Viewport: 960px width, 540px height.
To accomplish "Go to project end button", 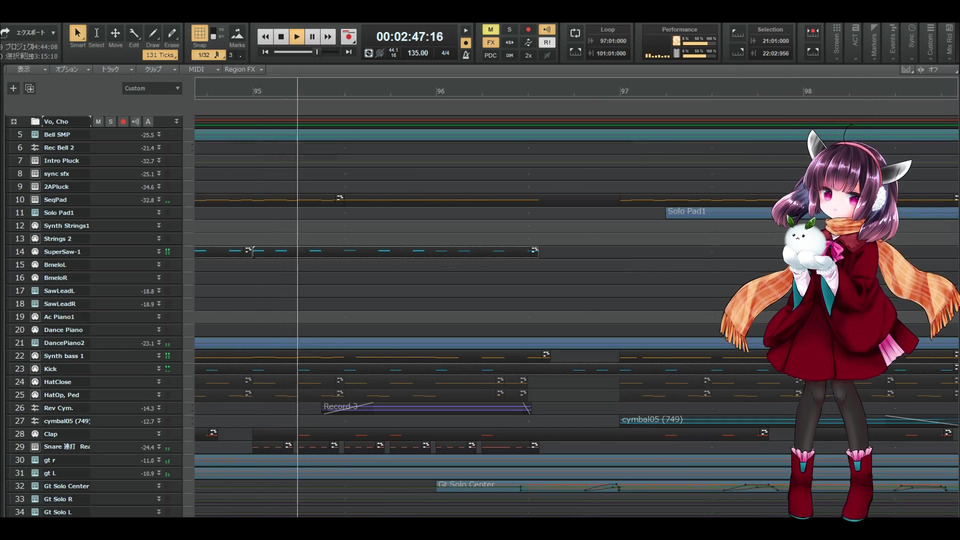I will 348,52.
